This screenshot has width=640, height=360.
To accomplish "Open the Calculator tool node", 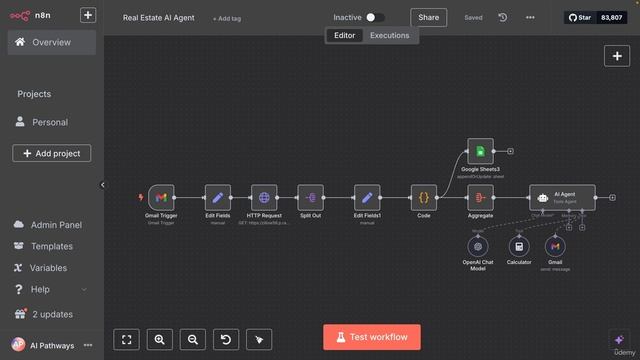I will tap(519, 247).
